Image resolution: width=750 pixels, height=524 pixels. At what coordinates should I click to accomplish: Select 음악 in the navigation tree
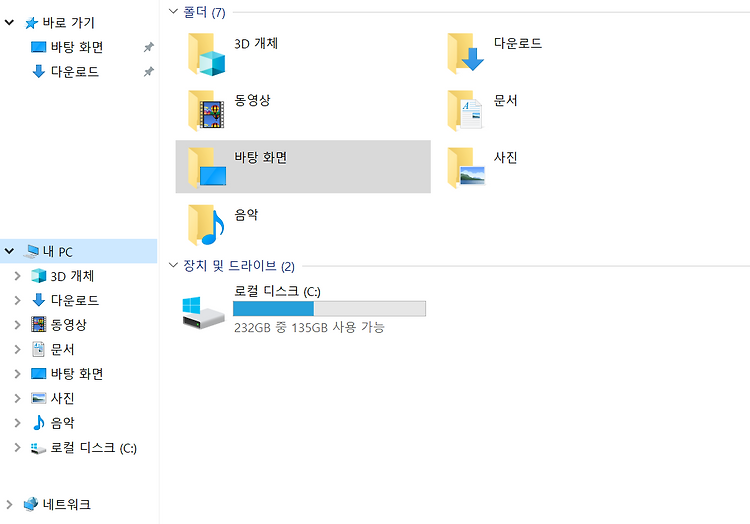click(x=63, y=423)
